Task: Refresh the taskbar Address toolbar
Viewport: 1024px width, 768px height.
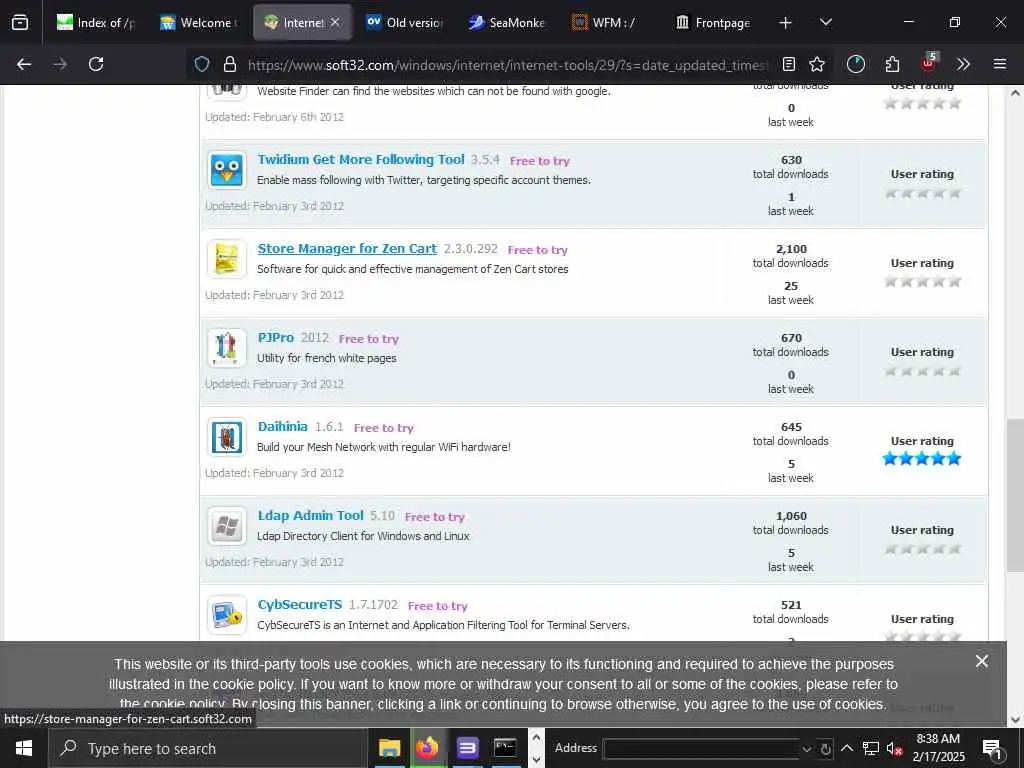Action: [825, 749]
